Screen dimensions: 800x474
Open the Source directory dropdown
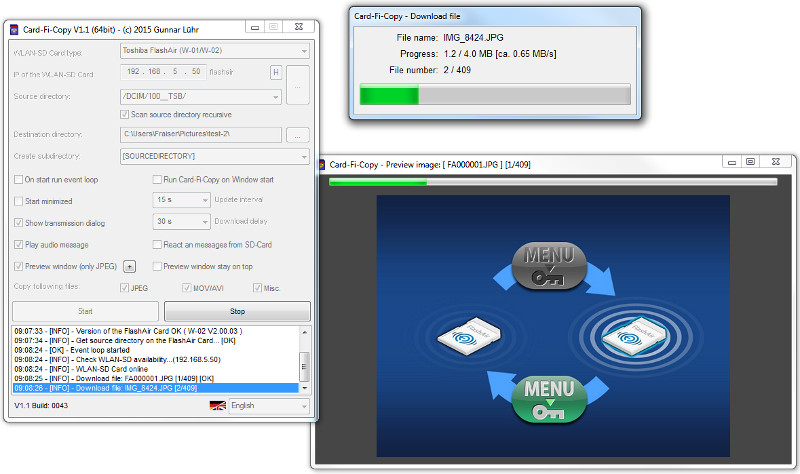pyautogui.click(x=201, y=96)
